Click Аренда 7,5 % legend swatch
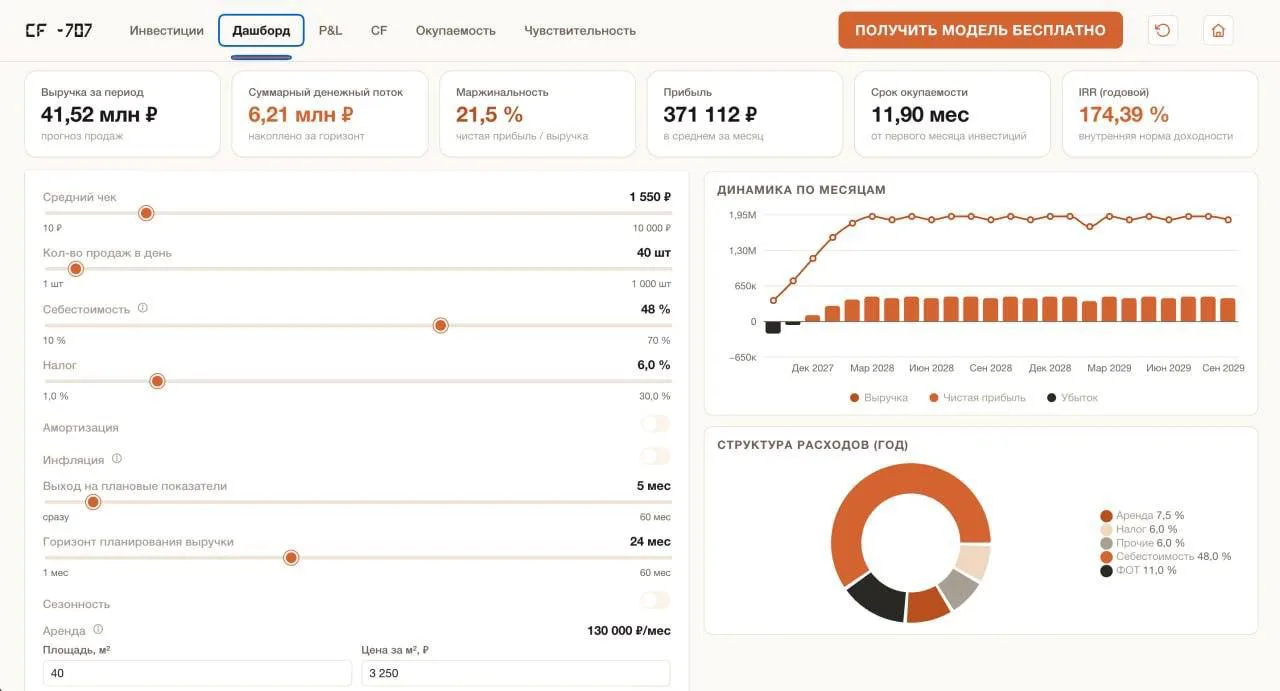Viewport: 1280px width, 691px height. pyautogui.click(x=1106, y=516)
